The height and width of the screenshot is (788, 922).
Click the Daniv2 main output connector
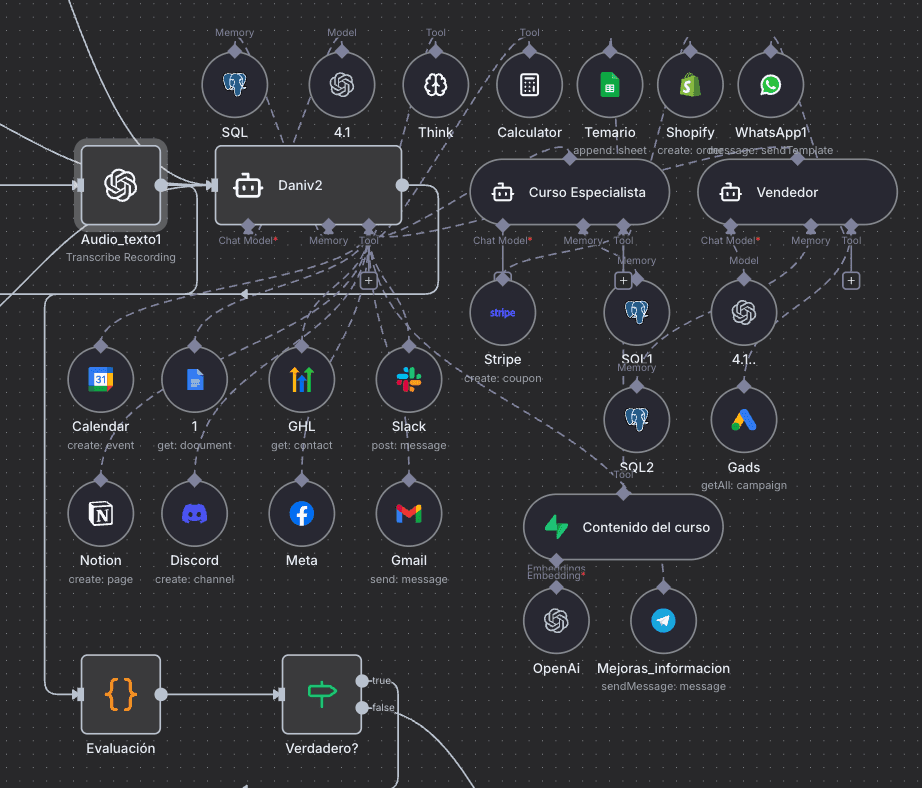402,185
